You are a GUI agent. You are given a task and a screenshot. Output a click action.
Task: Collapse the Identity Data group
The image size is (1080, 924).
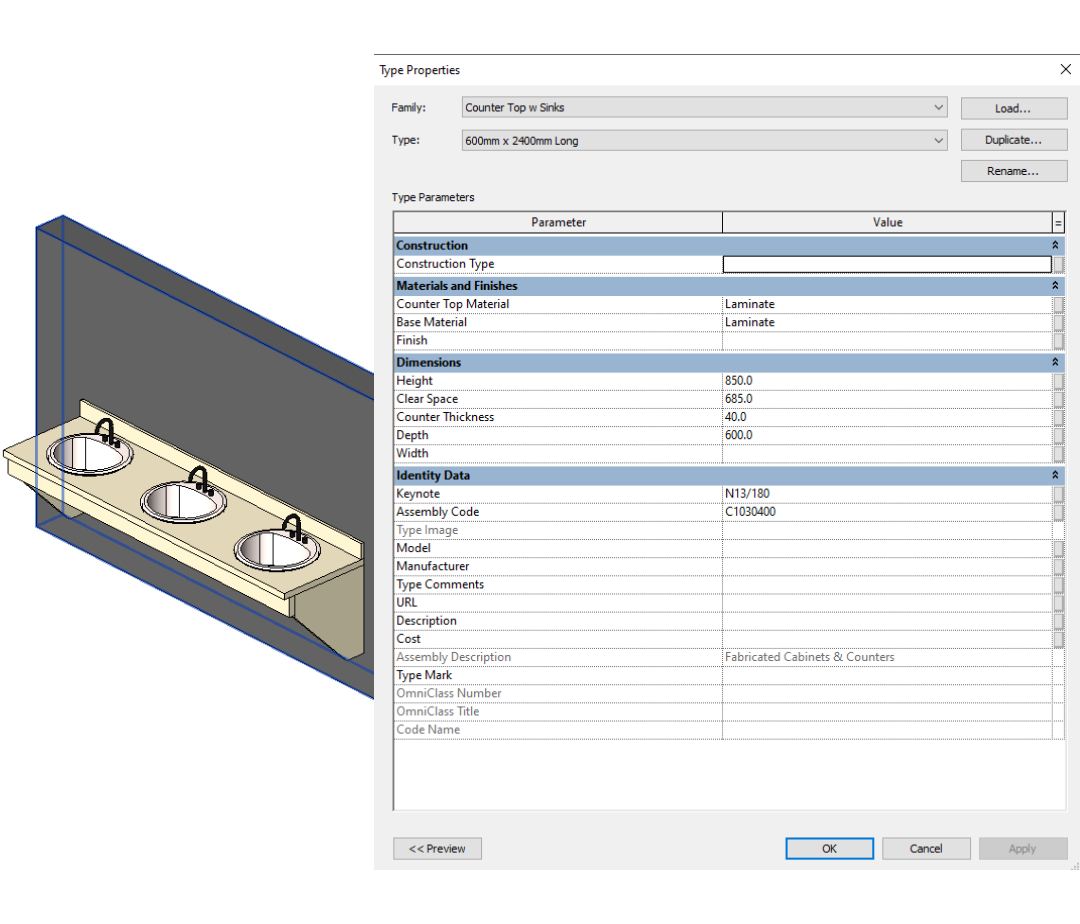click(x=1055, y=476)
